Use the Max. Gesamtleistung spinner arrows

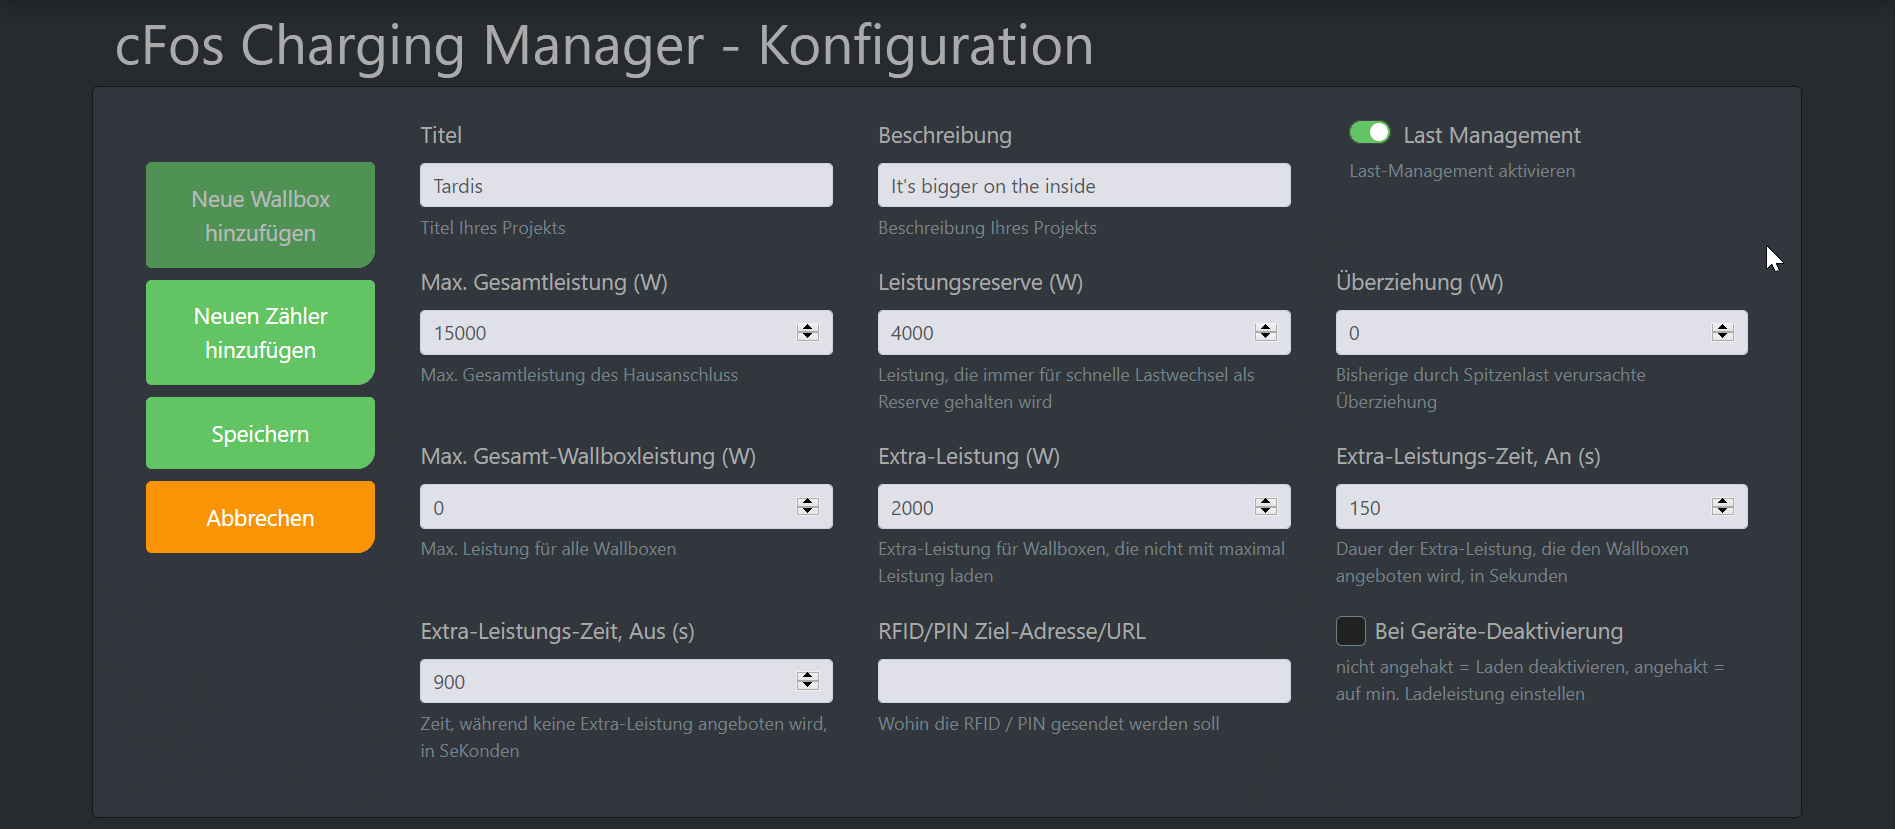(x=808, y=332)
